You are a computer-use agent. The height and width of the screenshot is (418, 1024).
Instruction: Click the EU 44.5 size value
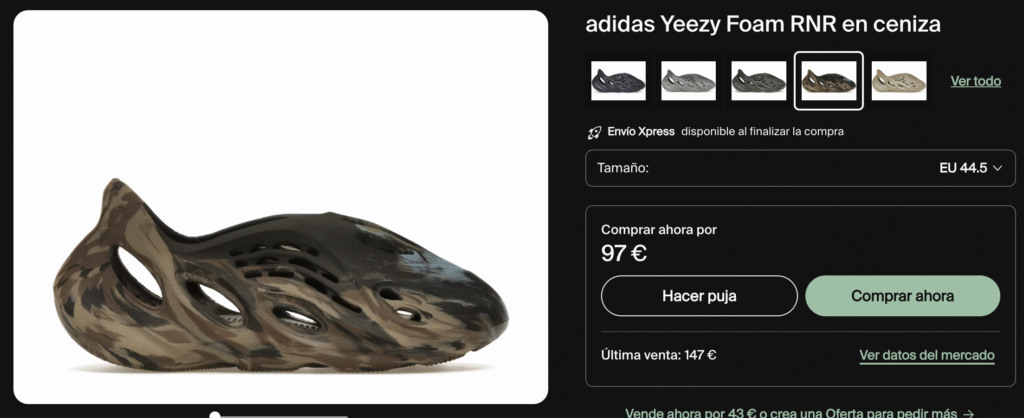coord(963,169)
